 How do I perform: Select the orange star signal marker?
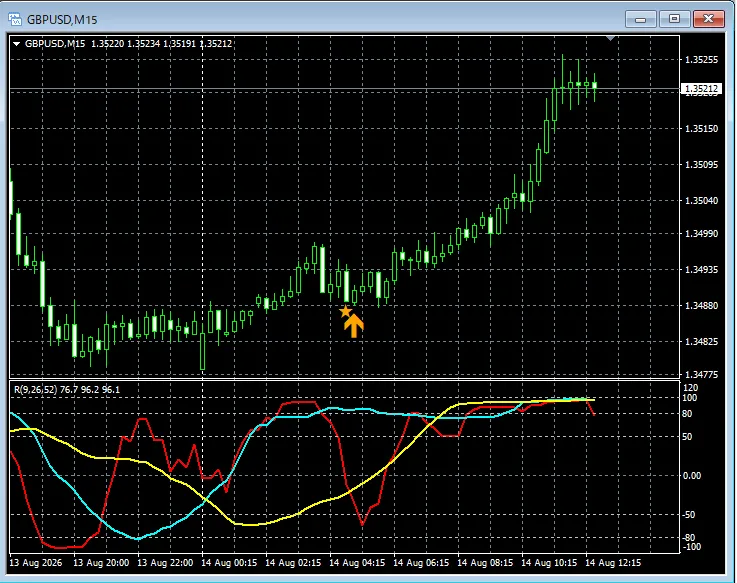345,311
